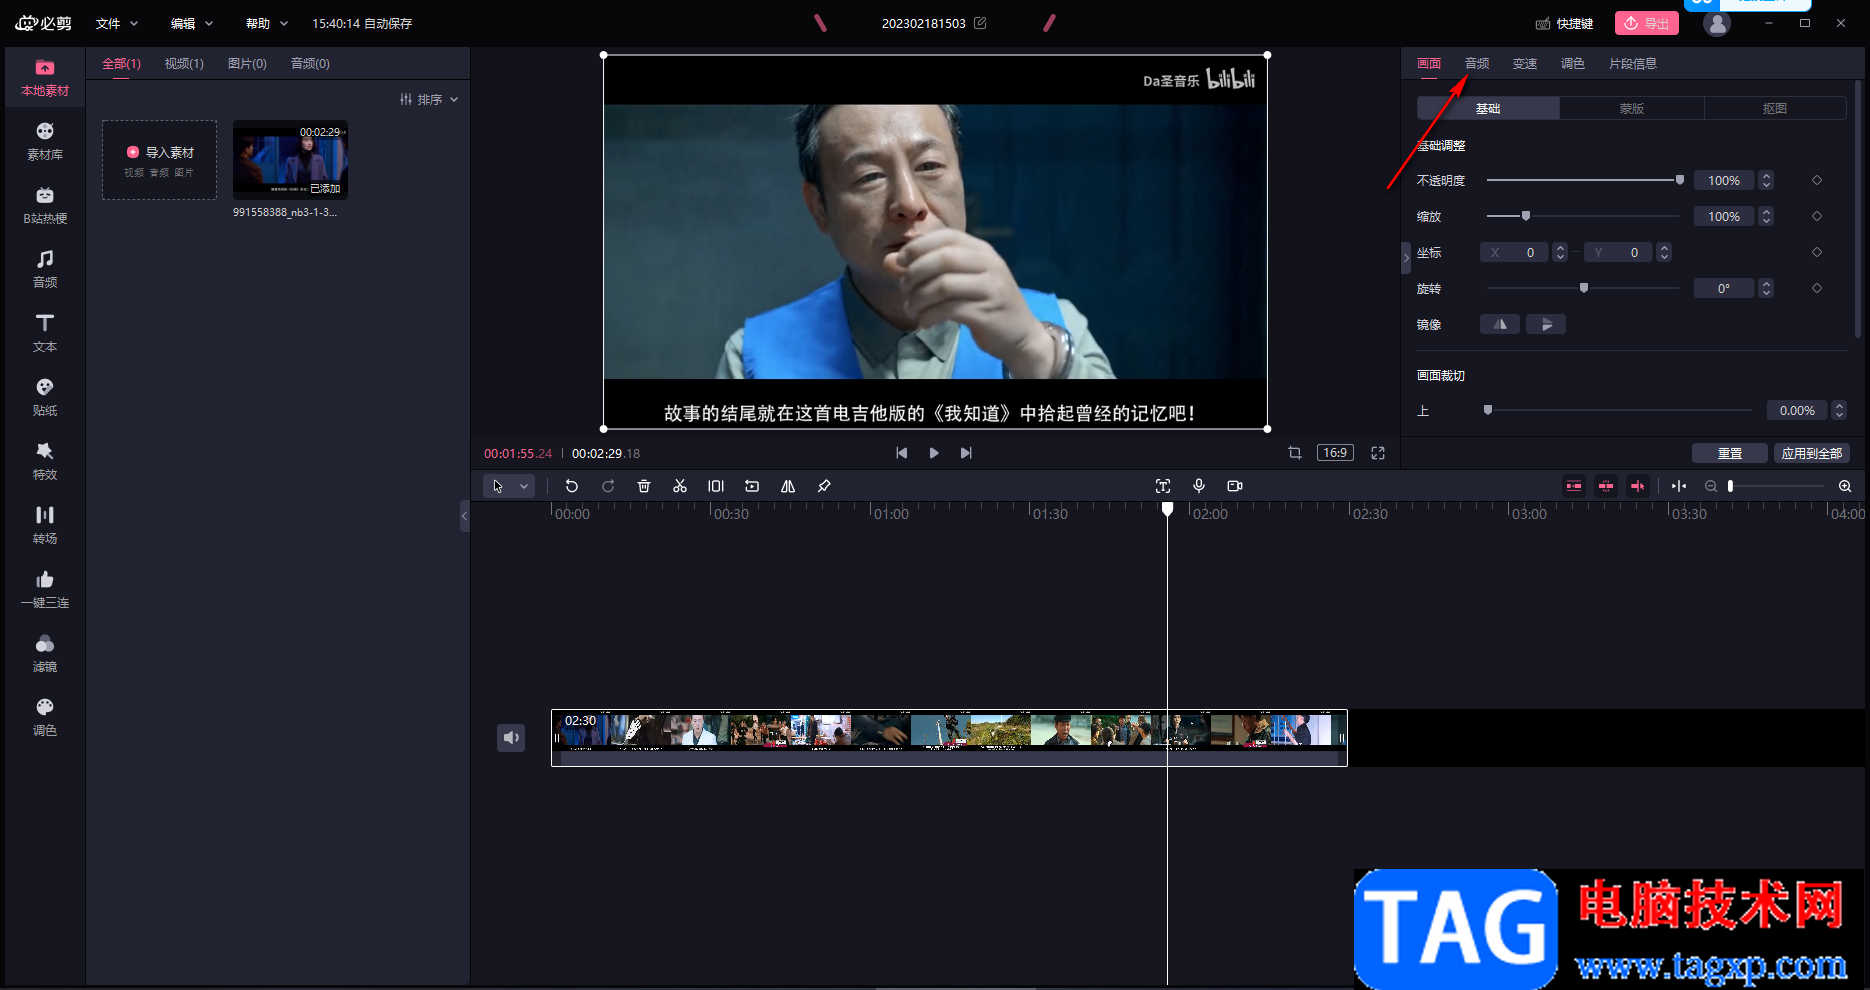Switch to the 变速 speed tab
This screenshot has height=990, width=1870.
(x=1525, y=63)
